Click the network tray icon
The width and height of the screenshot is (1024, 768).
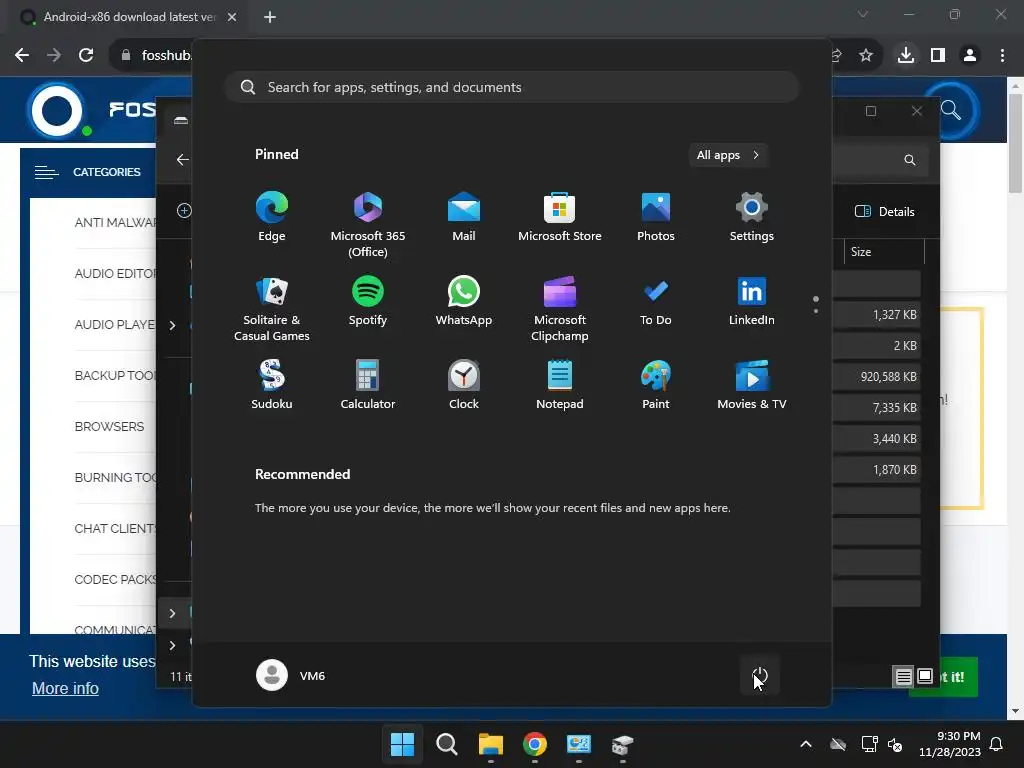[x=869, y=744]
